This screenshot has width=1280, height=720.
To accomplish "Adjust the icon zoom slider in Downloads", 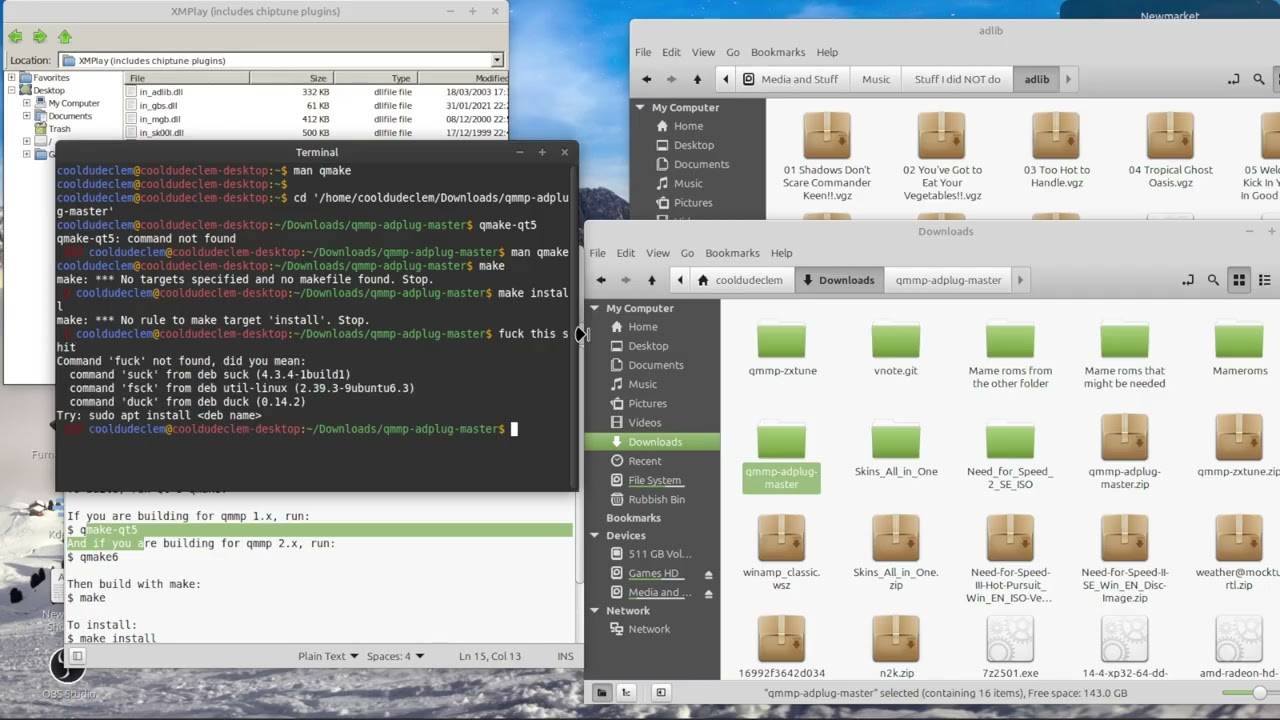I will 1259,692.
